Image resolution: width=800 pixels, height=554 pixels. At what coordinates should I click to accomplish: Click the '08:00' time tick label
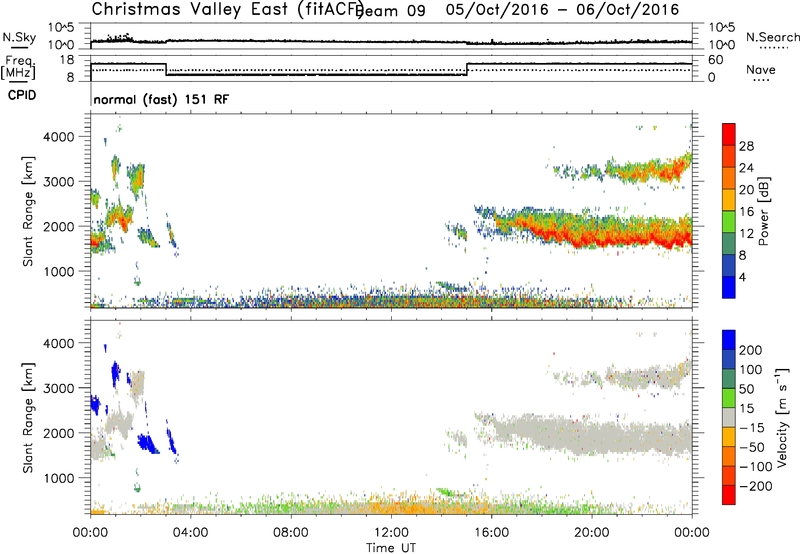[291, 533]
